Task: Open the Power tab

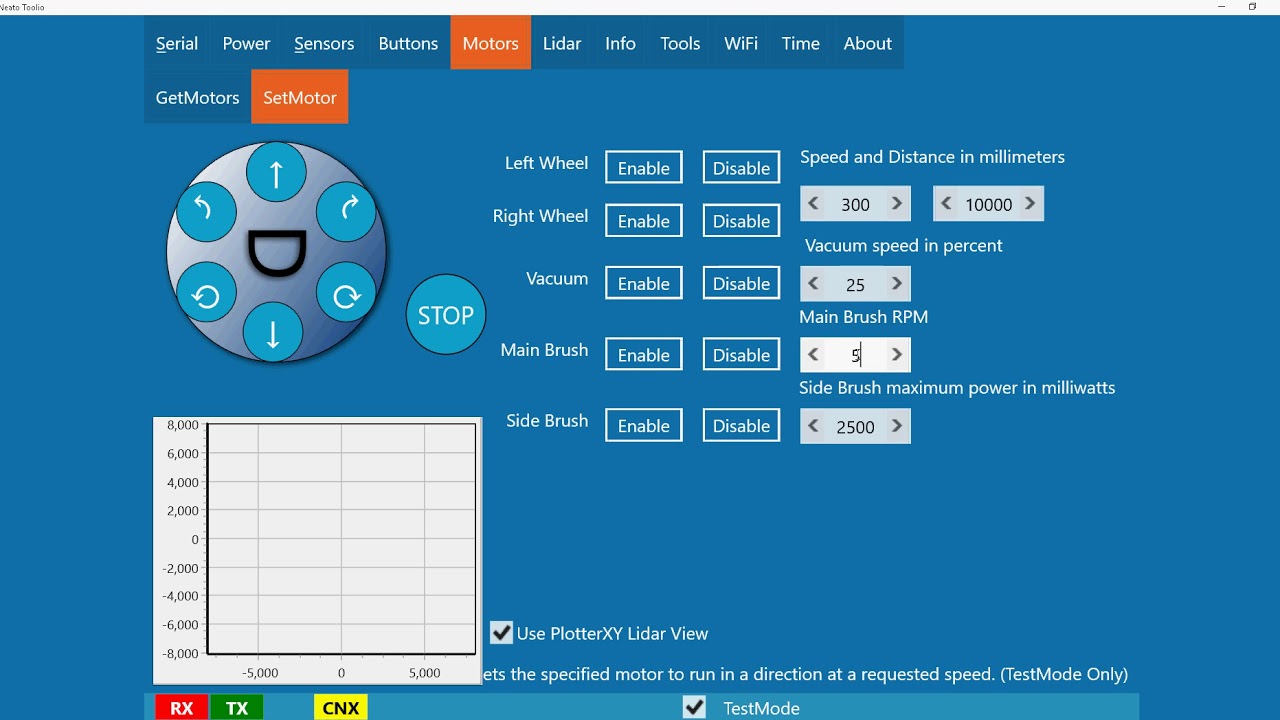Action: coord(246,43)
